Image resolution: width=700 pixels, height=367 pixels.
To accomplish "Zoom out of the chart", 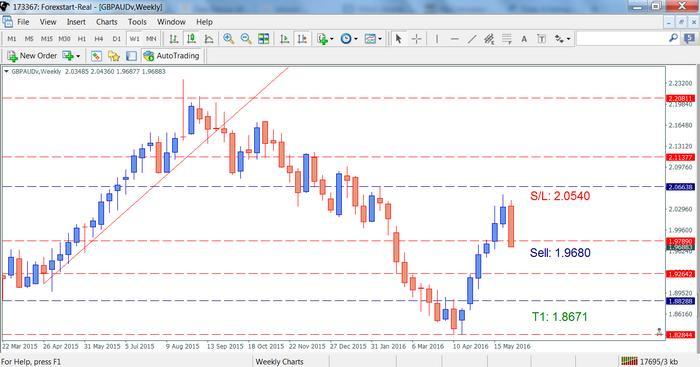I will (x=246, y=39).
